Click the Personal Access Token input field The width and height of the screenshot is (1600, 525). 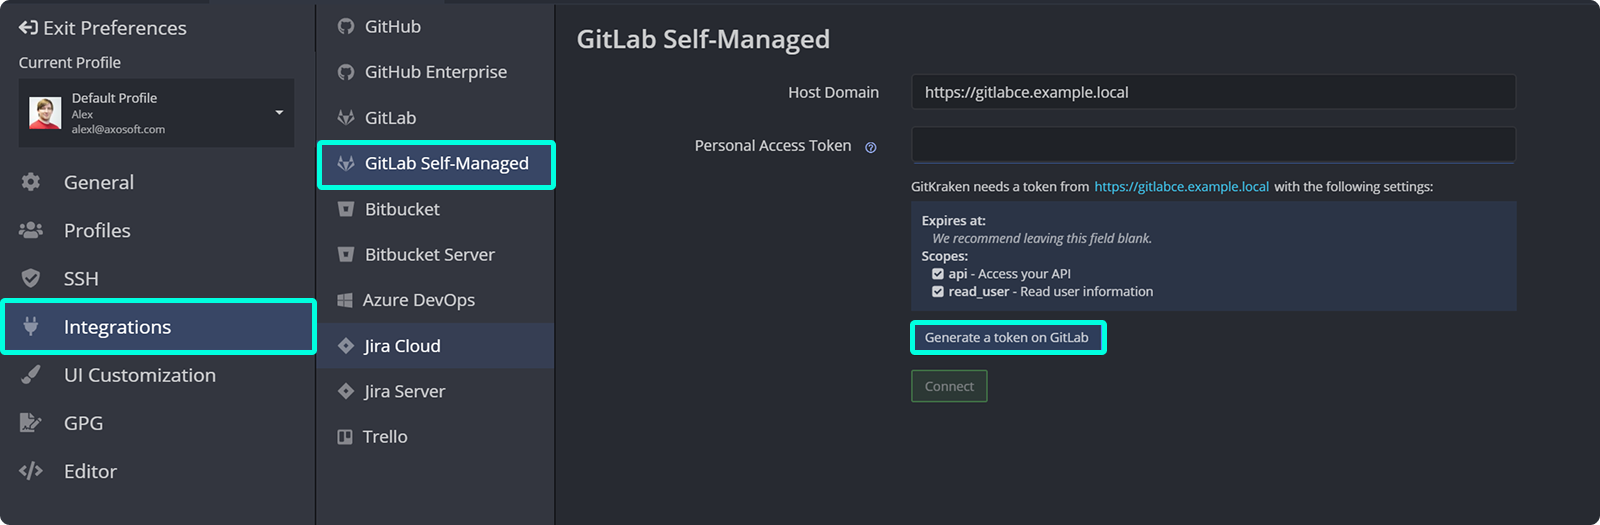(x=1212, y=145)
